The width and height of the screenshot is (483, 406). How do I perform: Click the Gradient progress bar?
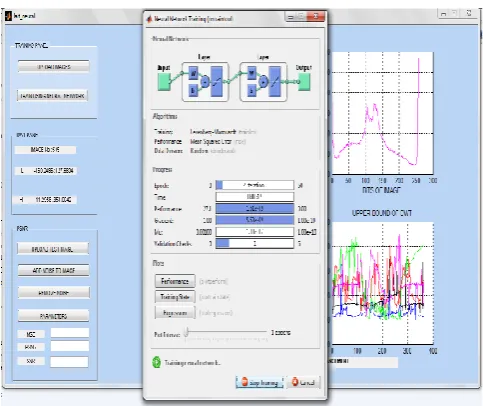(255, 220)
